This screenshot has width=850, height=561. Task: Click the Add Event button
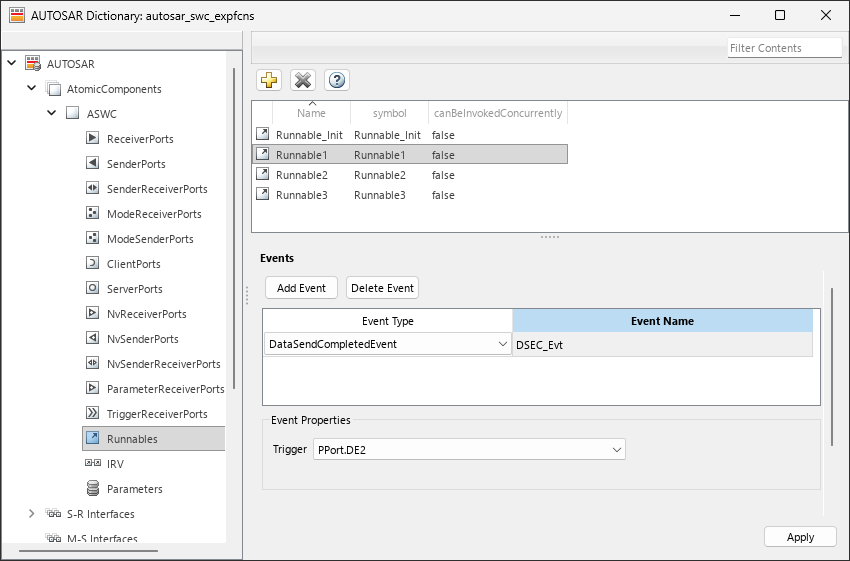301,288
